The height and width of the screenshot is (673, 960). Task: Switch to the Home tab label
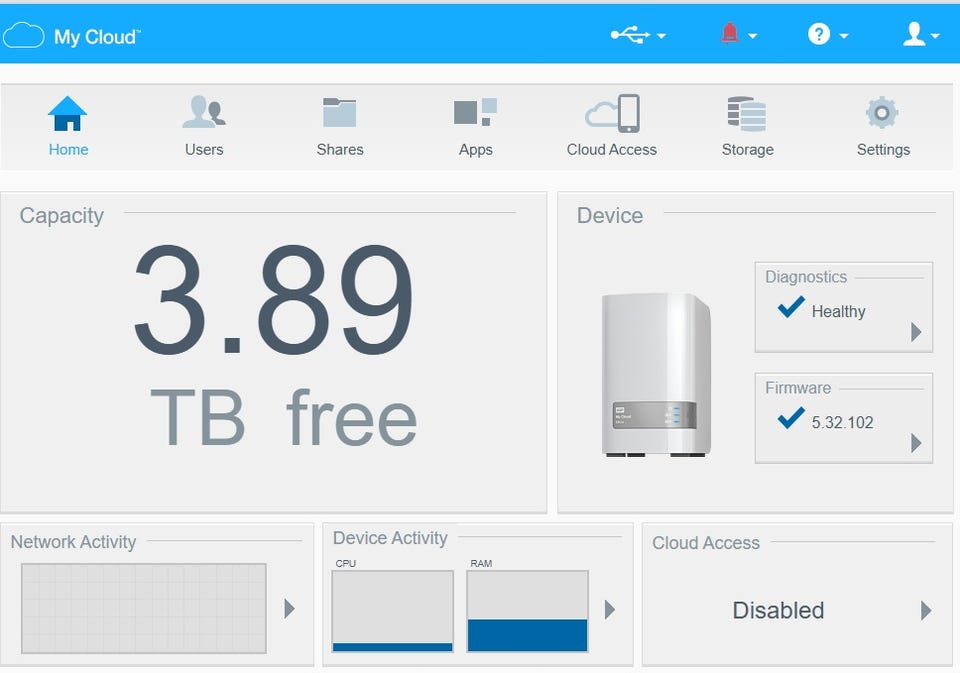click(x=69, y=149)
